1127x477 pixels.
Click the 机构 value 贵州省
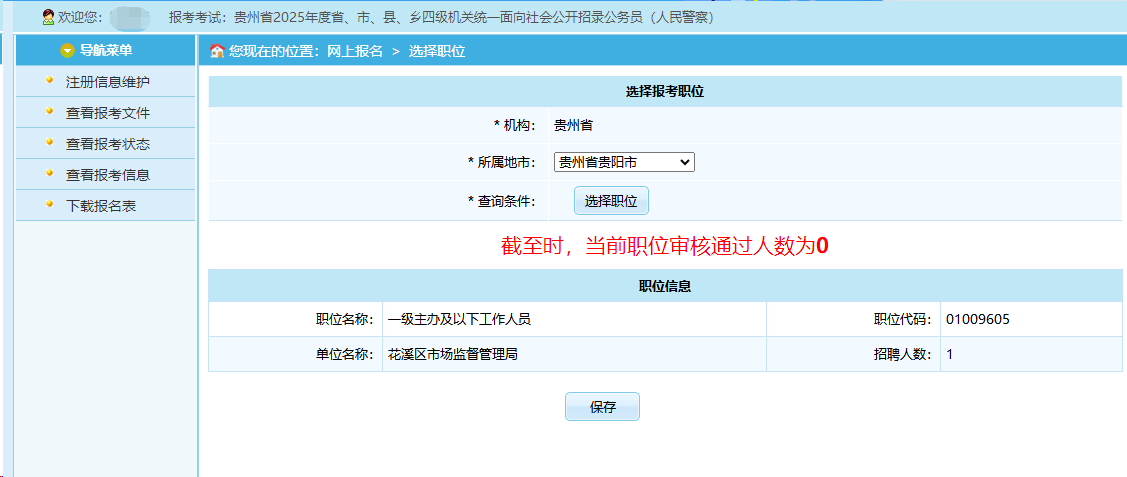573,126
